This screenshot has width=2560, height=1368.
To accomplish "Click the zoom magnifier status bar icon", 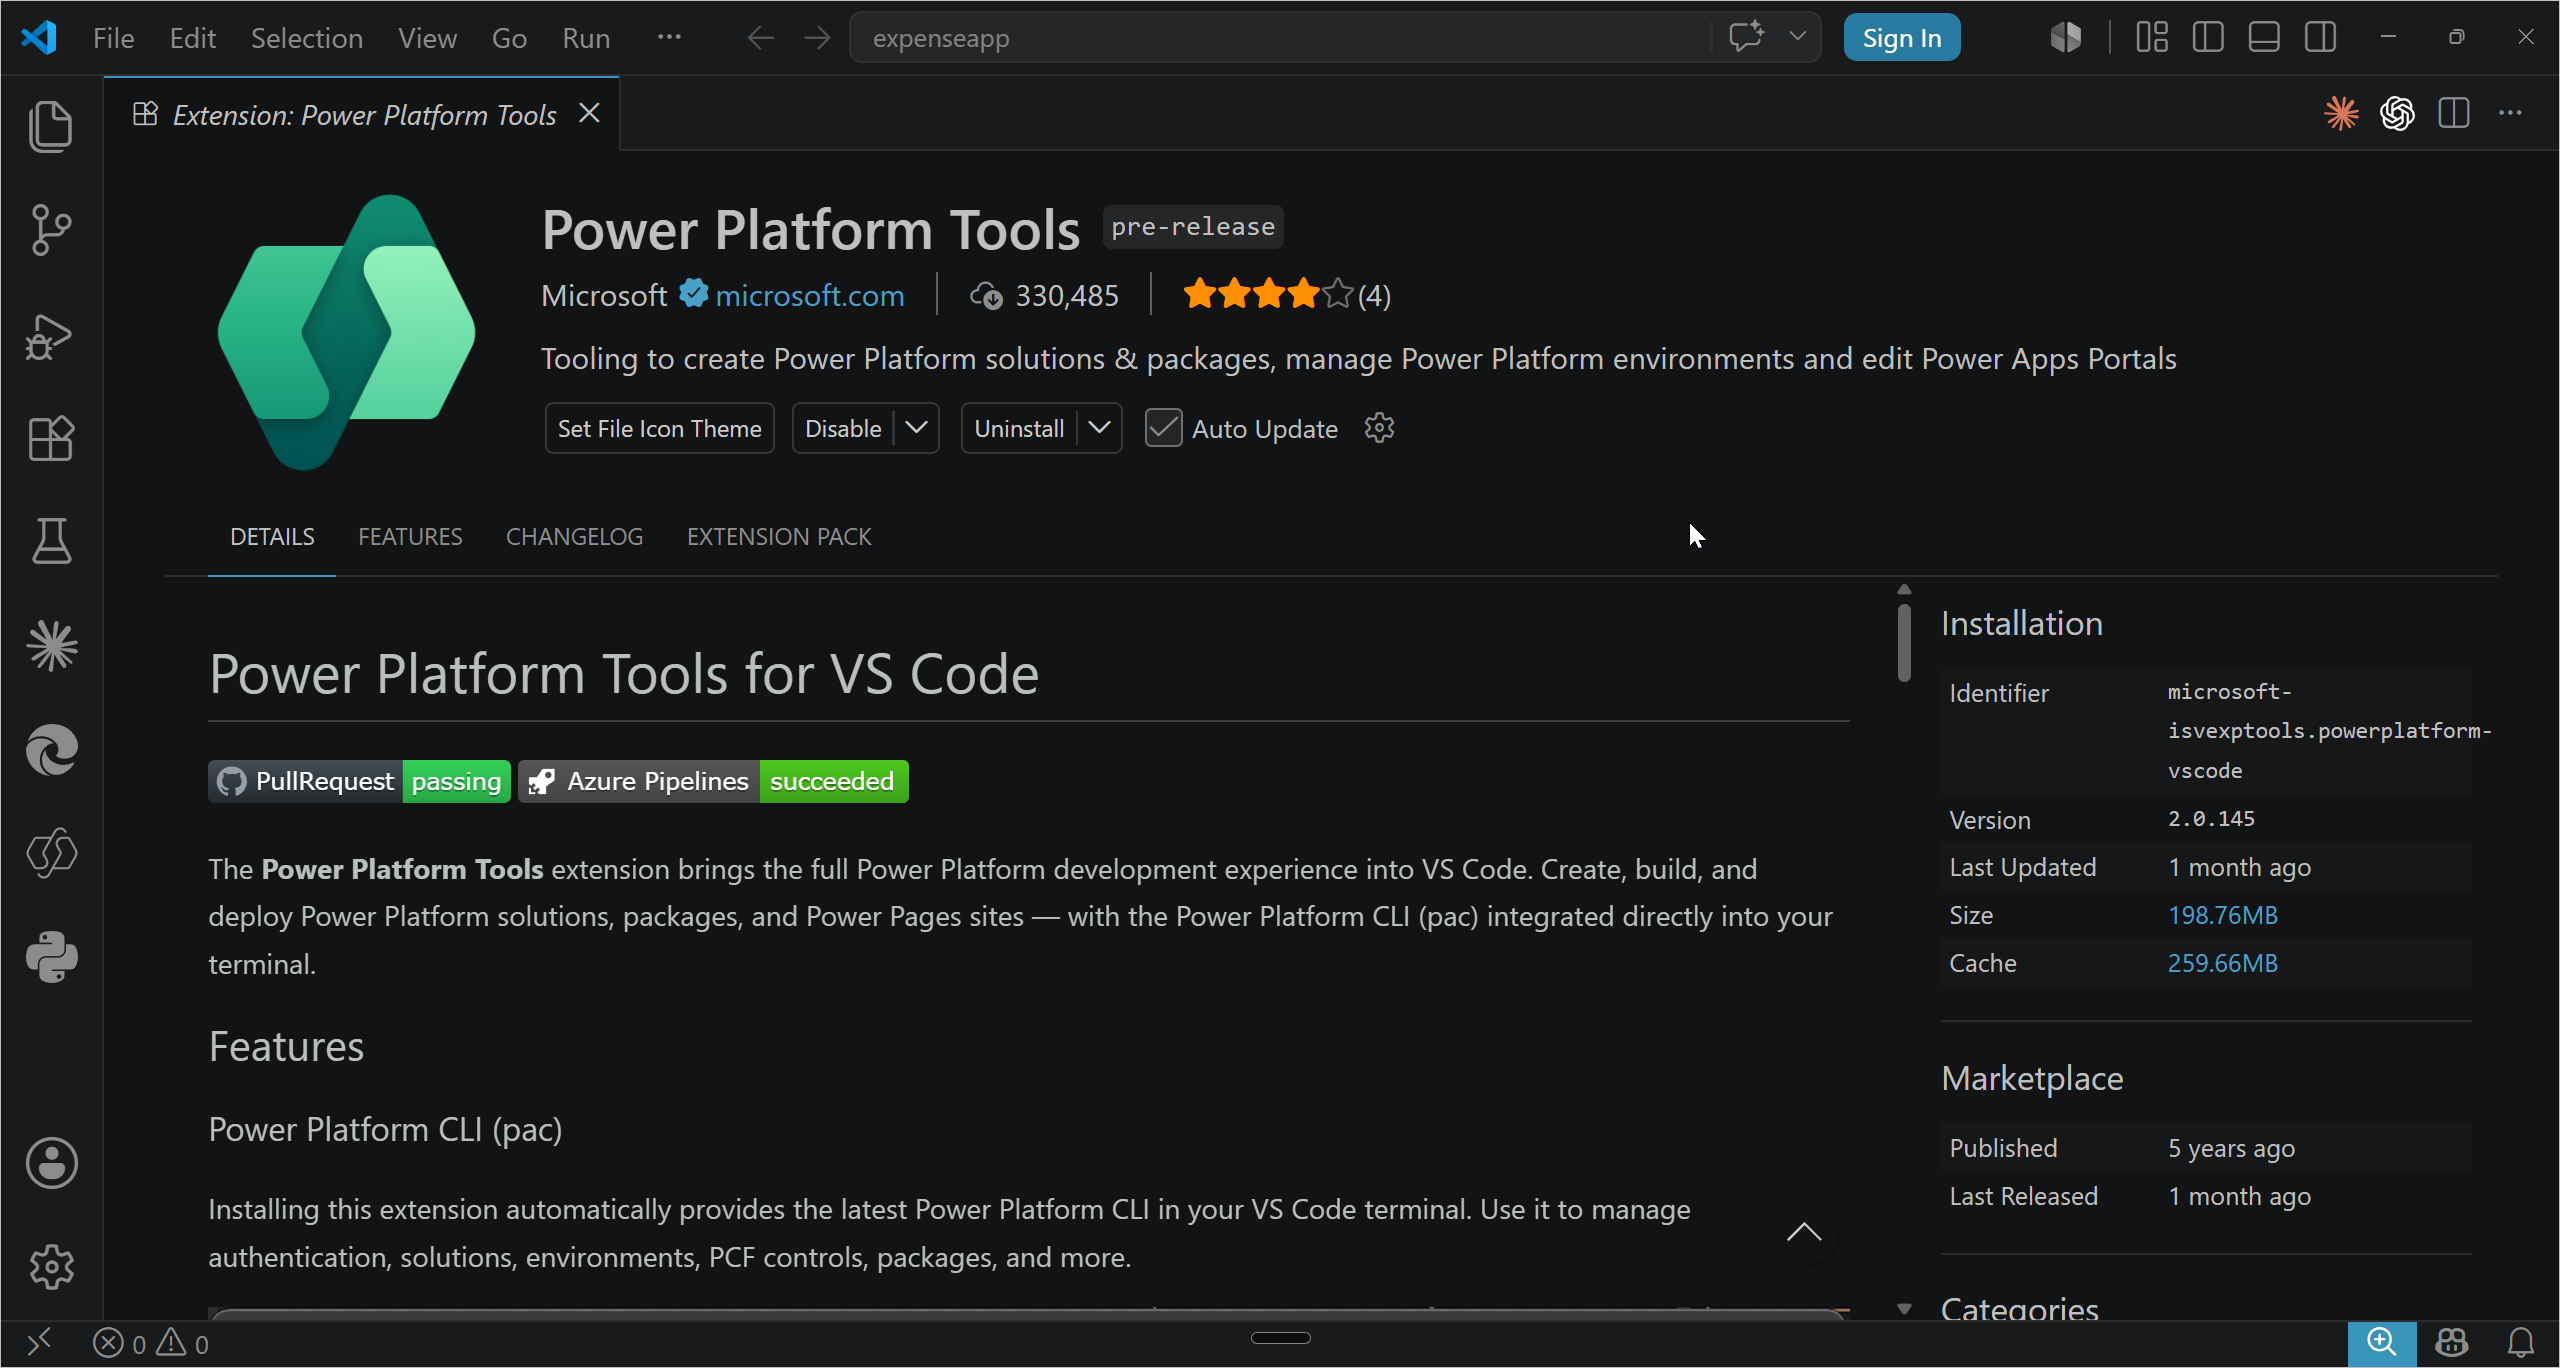I will point(2382,1343).
